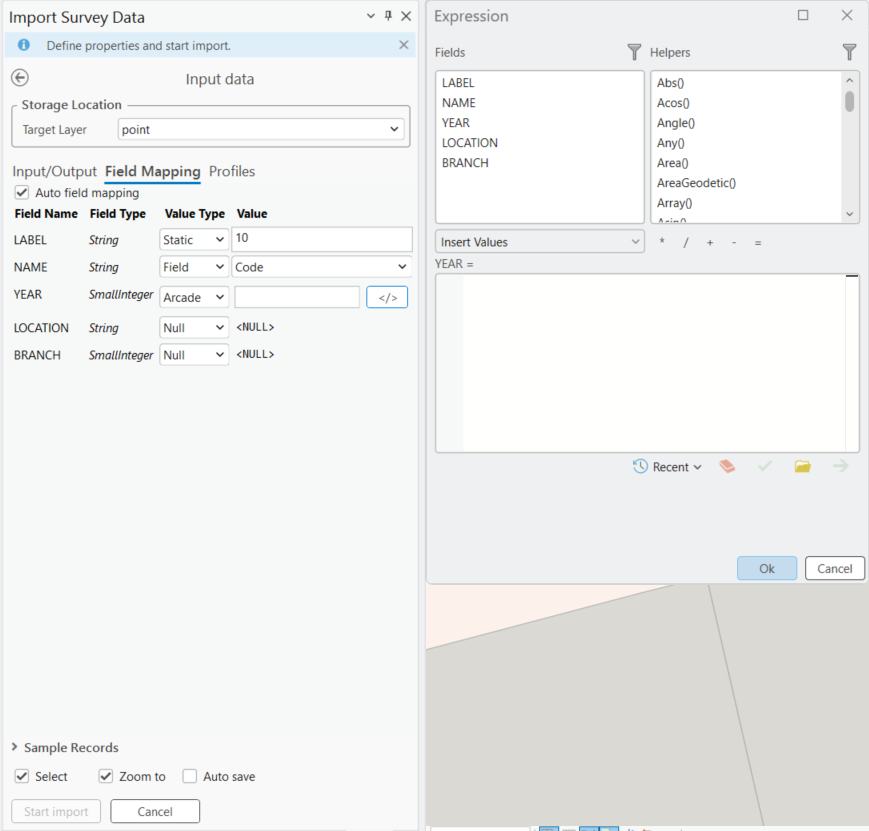Image resolution: width=869 pixels, height=831 pixels.
Task: Open BRANCH value type dropdown
Action: [193, 355]
